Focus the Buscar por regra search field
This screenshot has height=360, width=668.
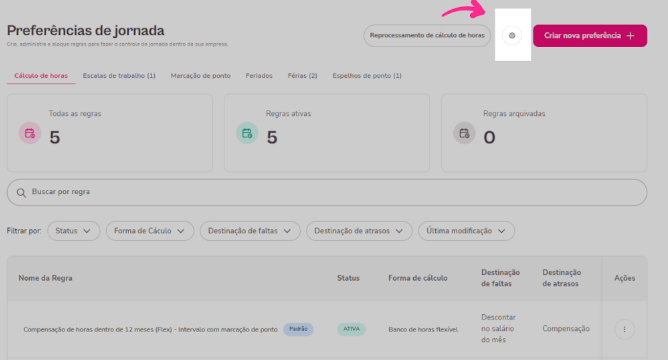click(x=327, y=193)
